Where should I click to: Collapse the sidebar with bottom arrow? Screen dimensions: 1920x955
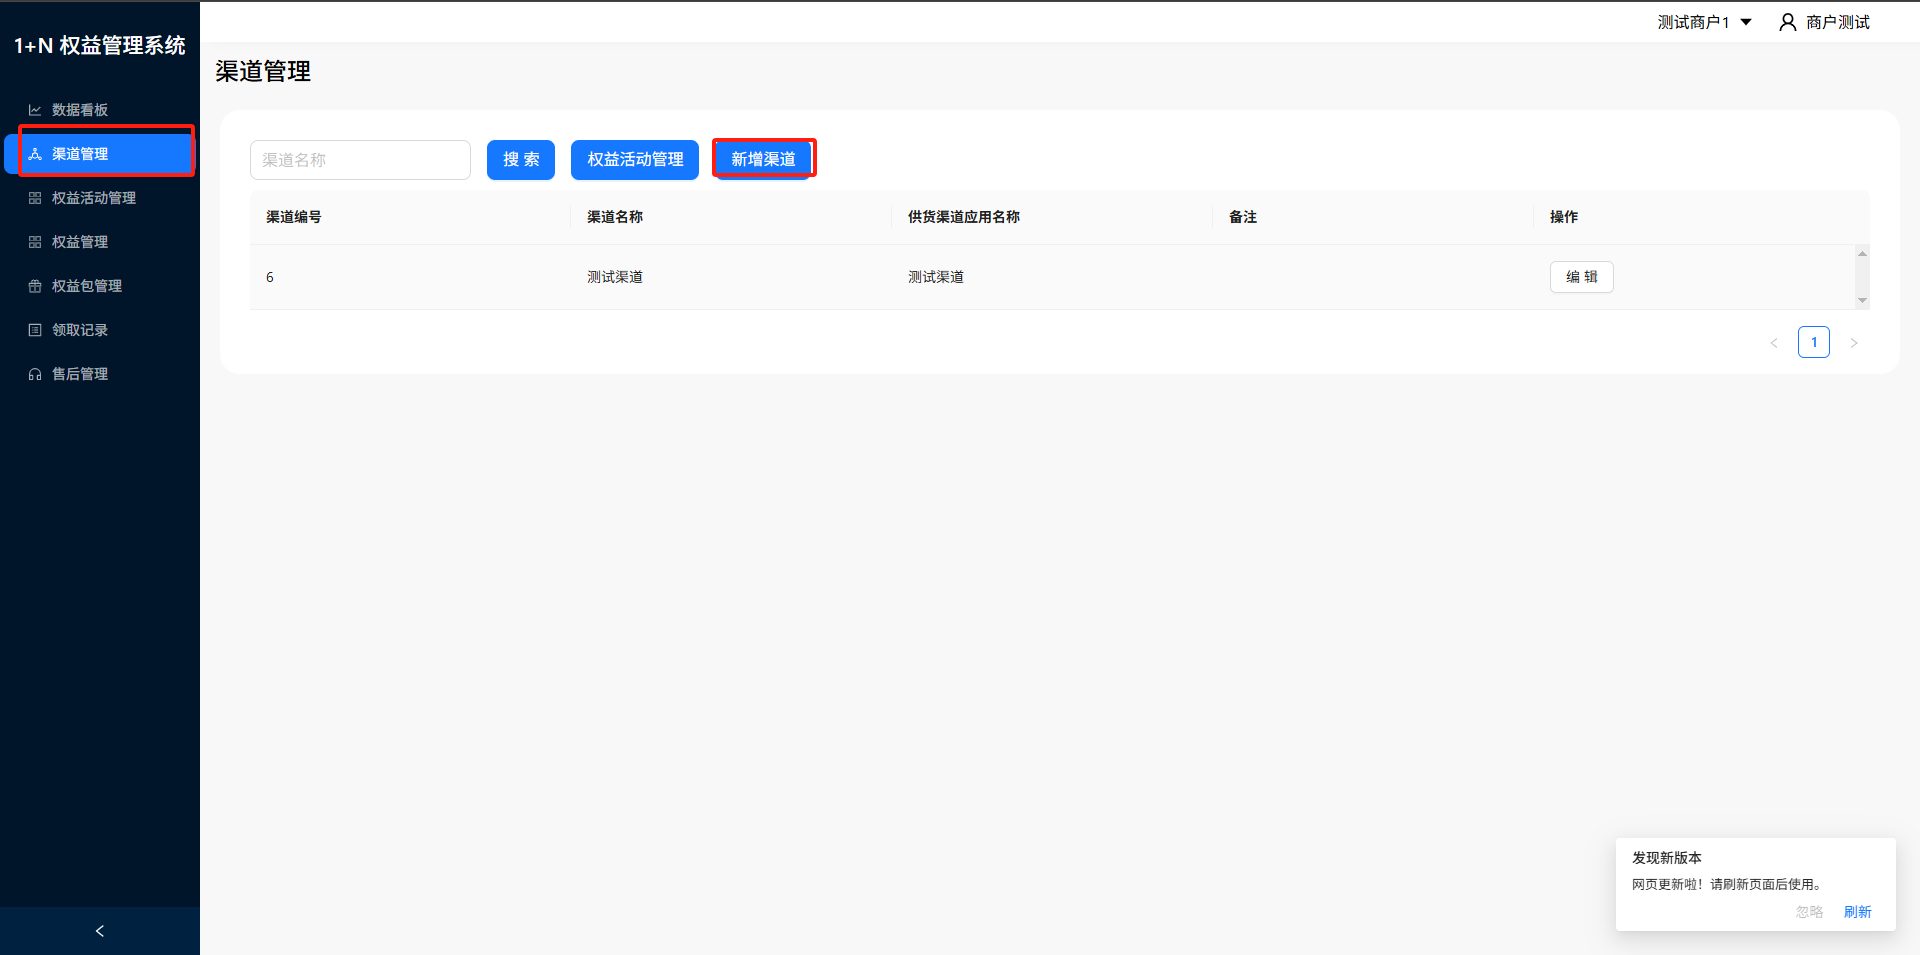click(x=99, y=931)
